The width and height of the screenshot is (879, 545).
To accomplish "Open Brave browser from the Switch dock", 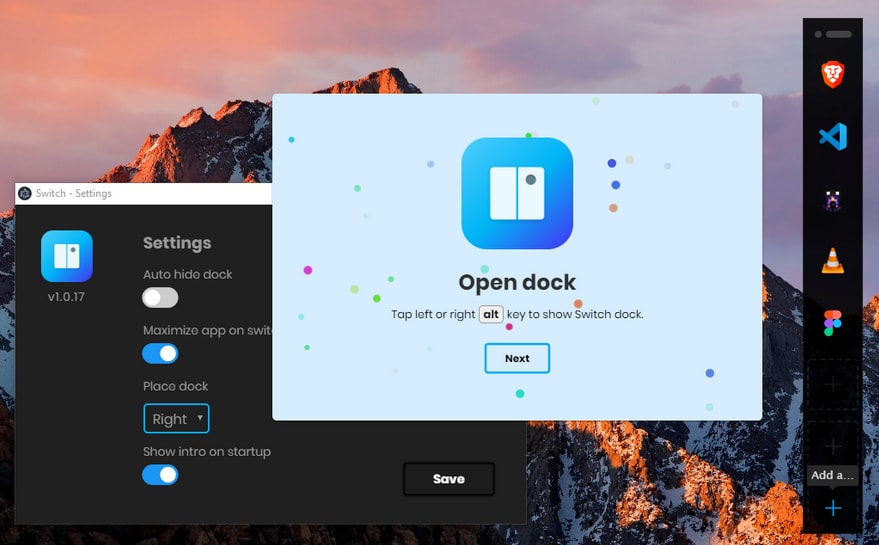I will click(x=832, y=75).
